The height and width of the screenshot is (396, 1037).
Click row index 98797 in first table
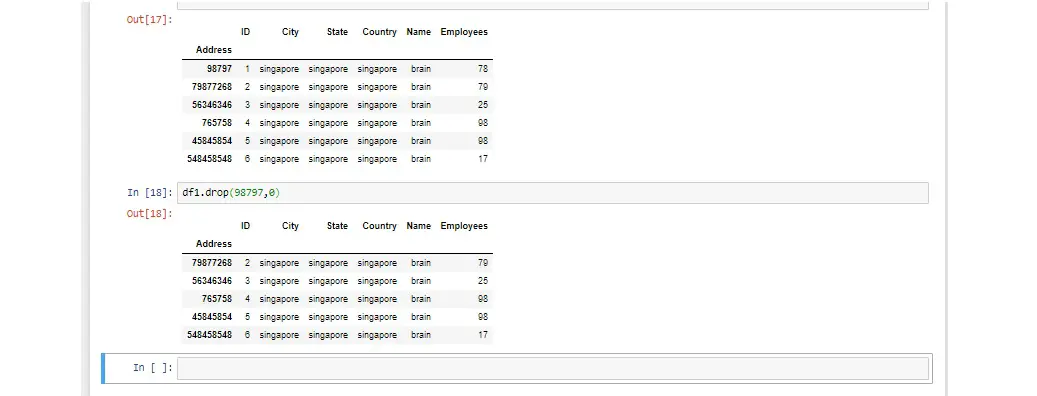219,69
